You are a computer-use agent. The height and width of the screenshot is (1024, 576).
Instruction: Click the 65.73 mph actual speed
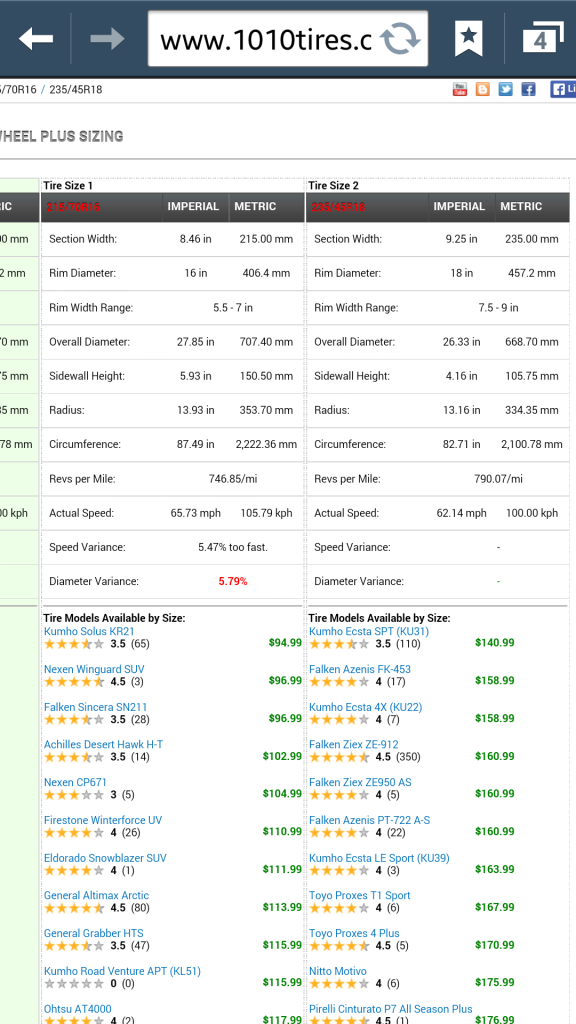(x=196, y=513)
